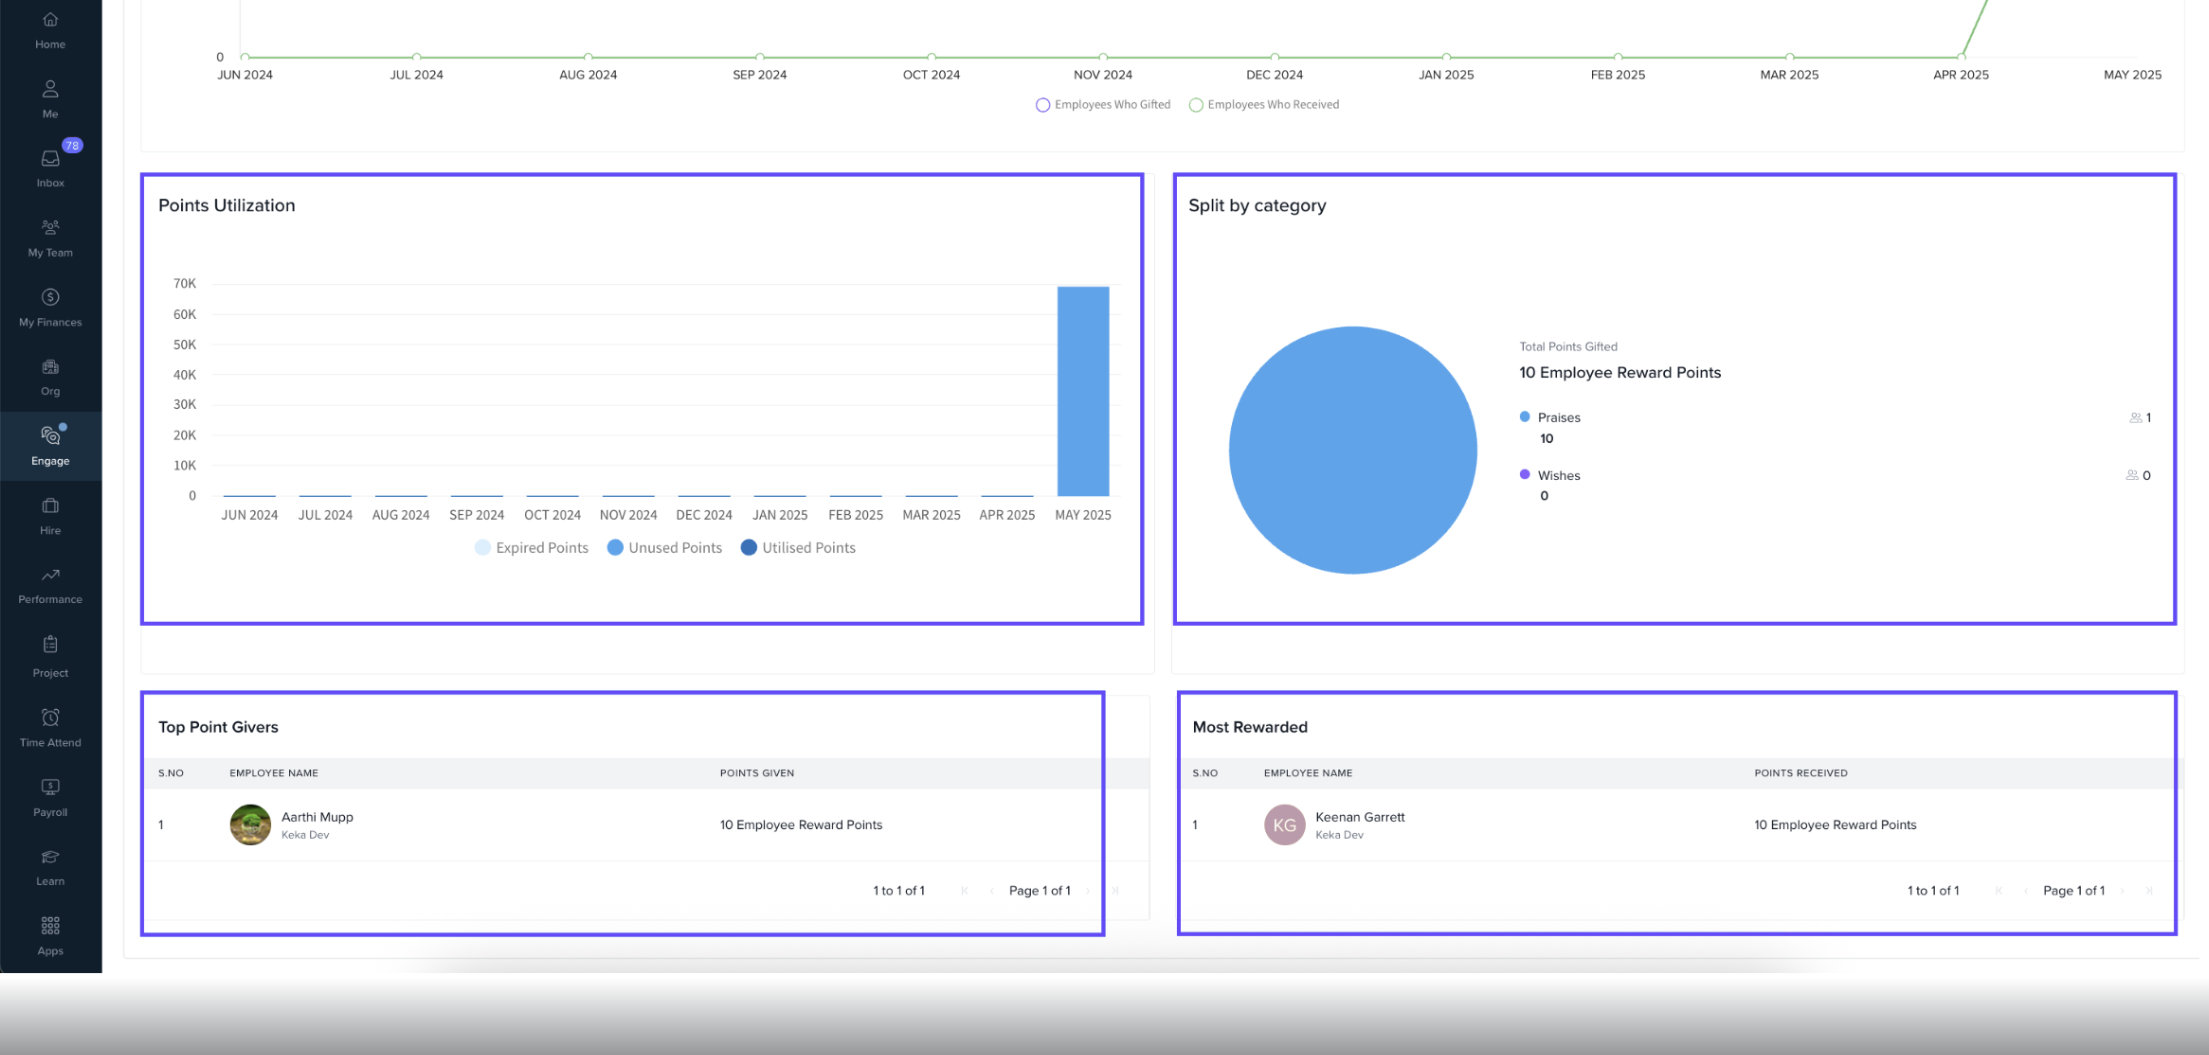The image size is (2209, 1055).
Task: Open the Performance module icon
Action: click(x=50, y=584)
